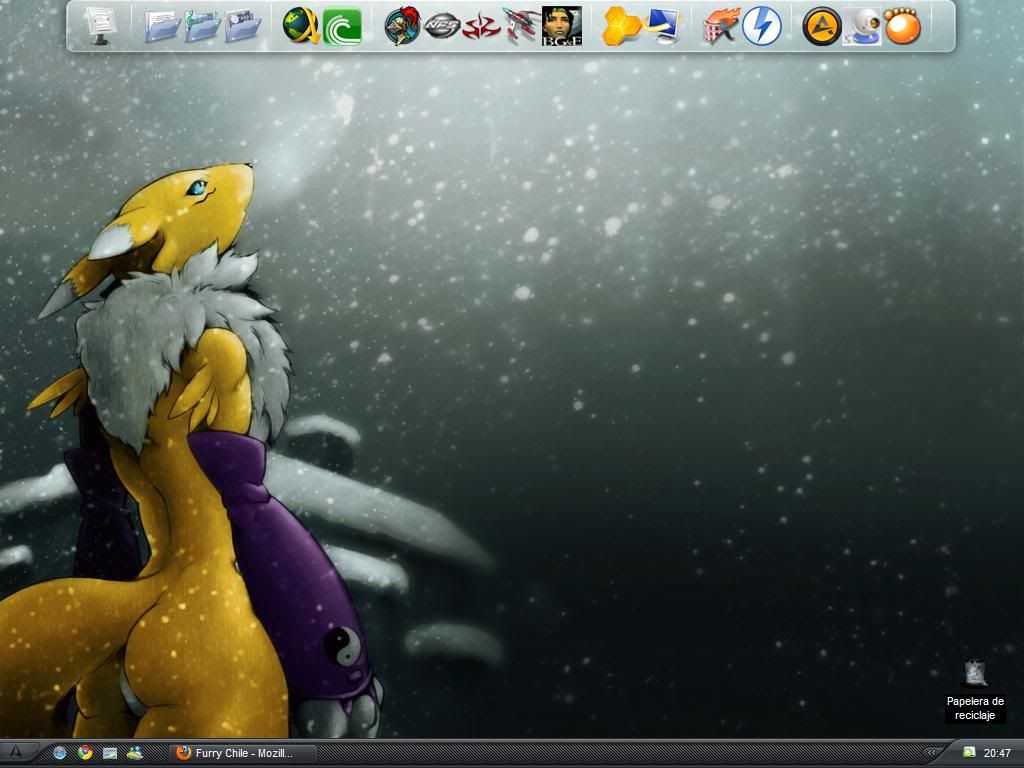Expand hidden system tray icons arrow
The height and width of the screenshot is (768, 1024).
click(932, 753)
